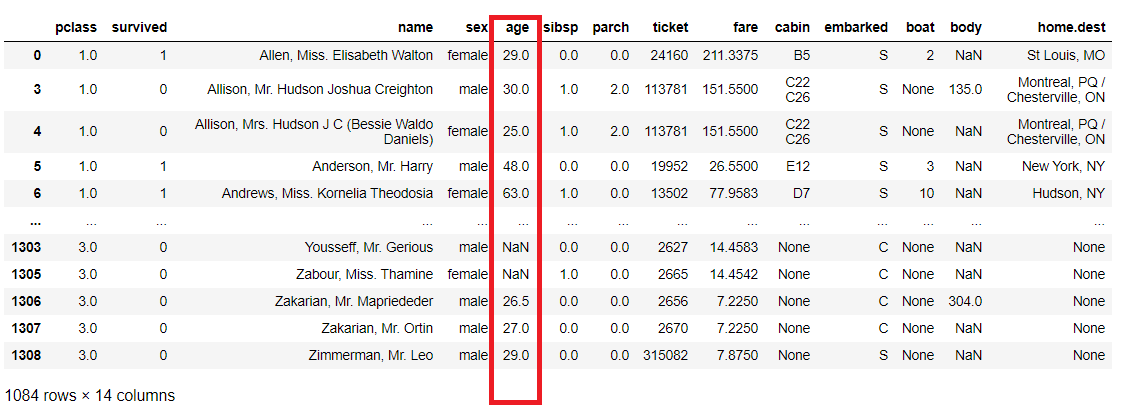The height and width of the screenshot is (417, 1124).
Task: Select the "survived" column header
Action: [139, 25]
